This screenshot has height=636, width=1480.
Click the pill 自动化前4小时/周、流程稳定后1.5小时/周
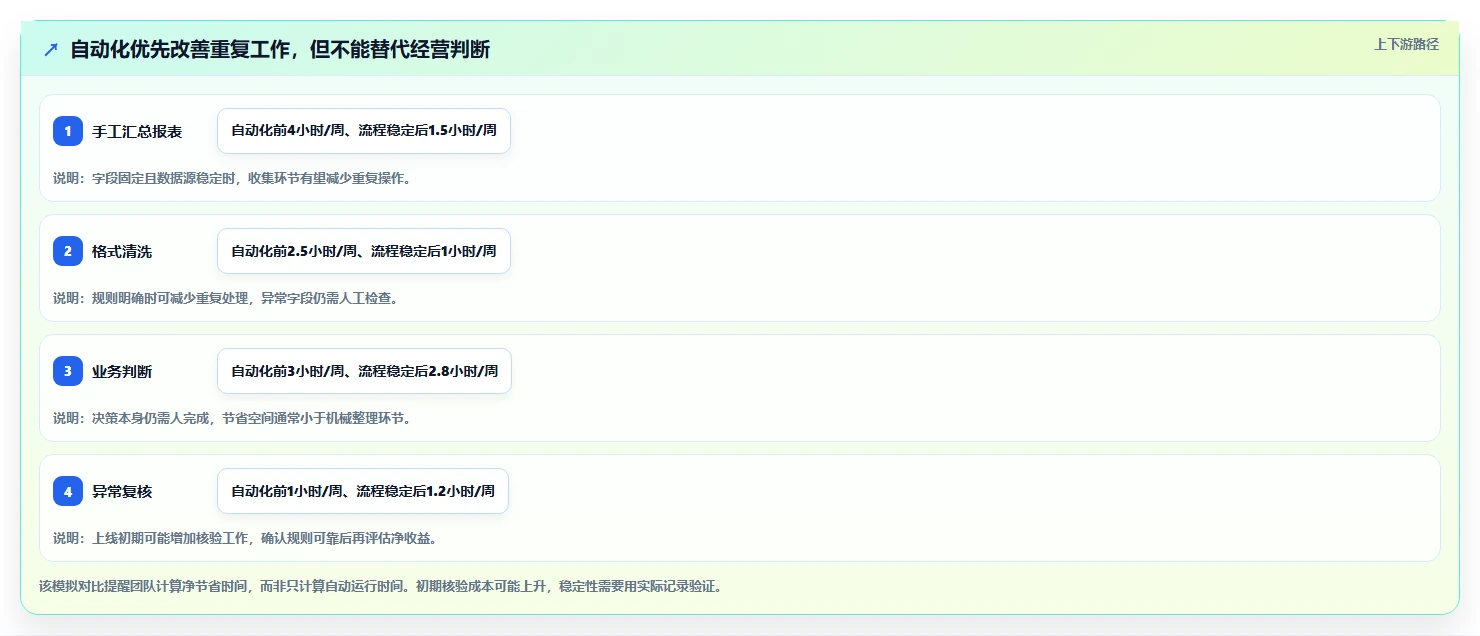tap(364, 131)
